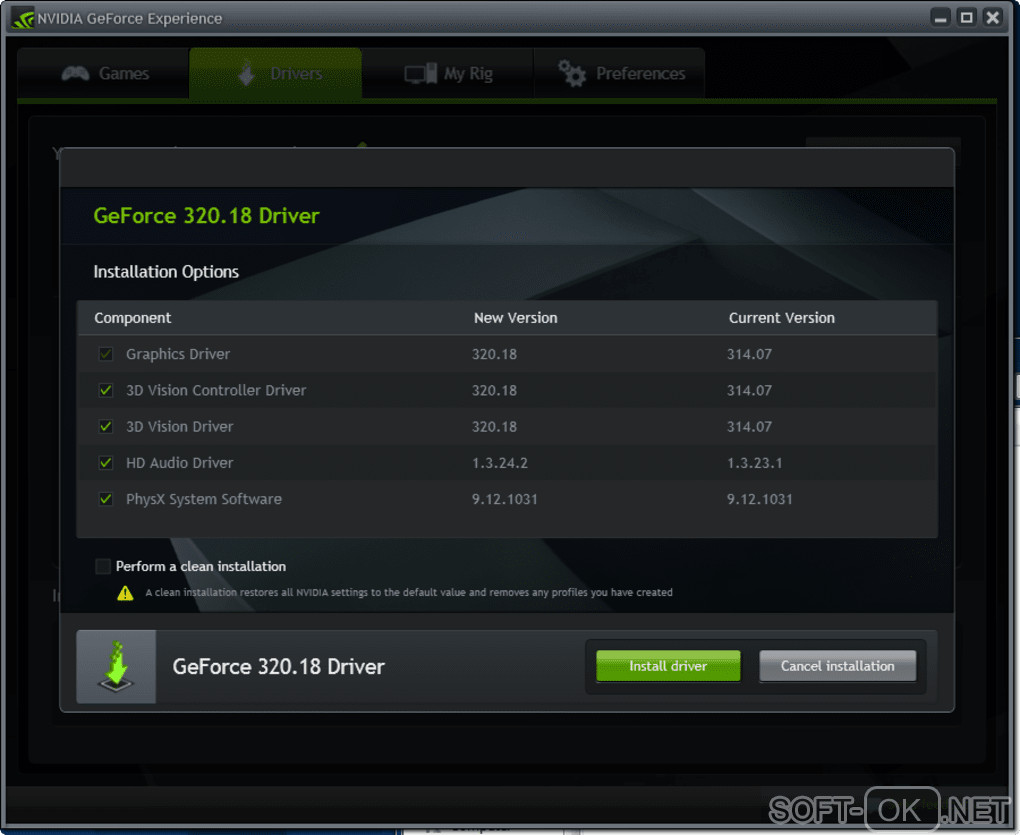Click new version 1.3.24.2 value
The image size is (1020, 835).
point(500,463)
